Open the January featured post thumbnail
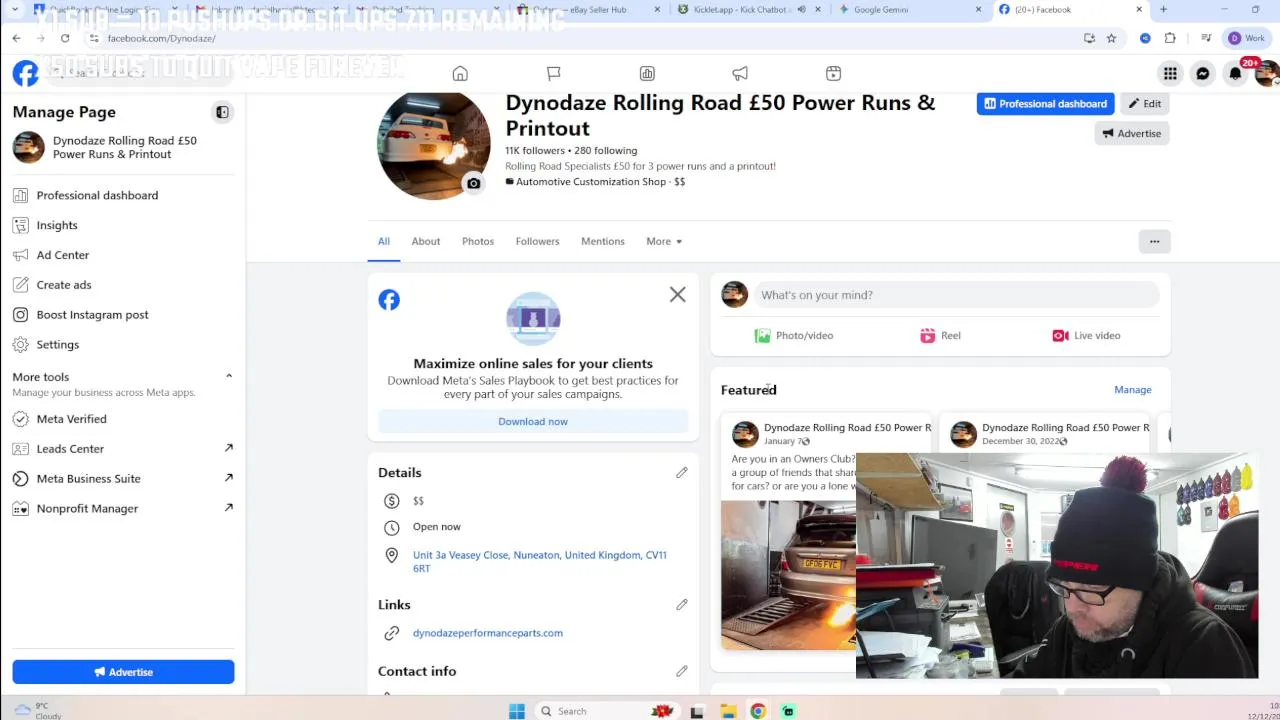The image size is (1280, 720). pos(788,575)
